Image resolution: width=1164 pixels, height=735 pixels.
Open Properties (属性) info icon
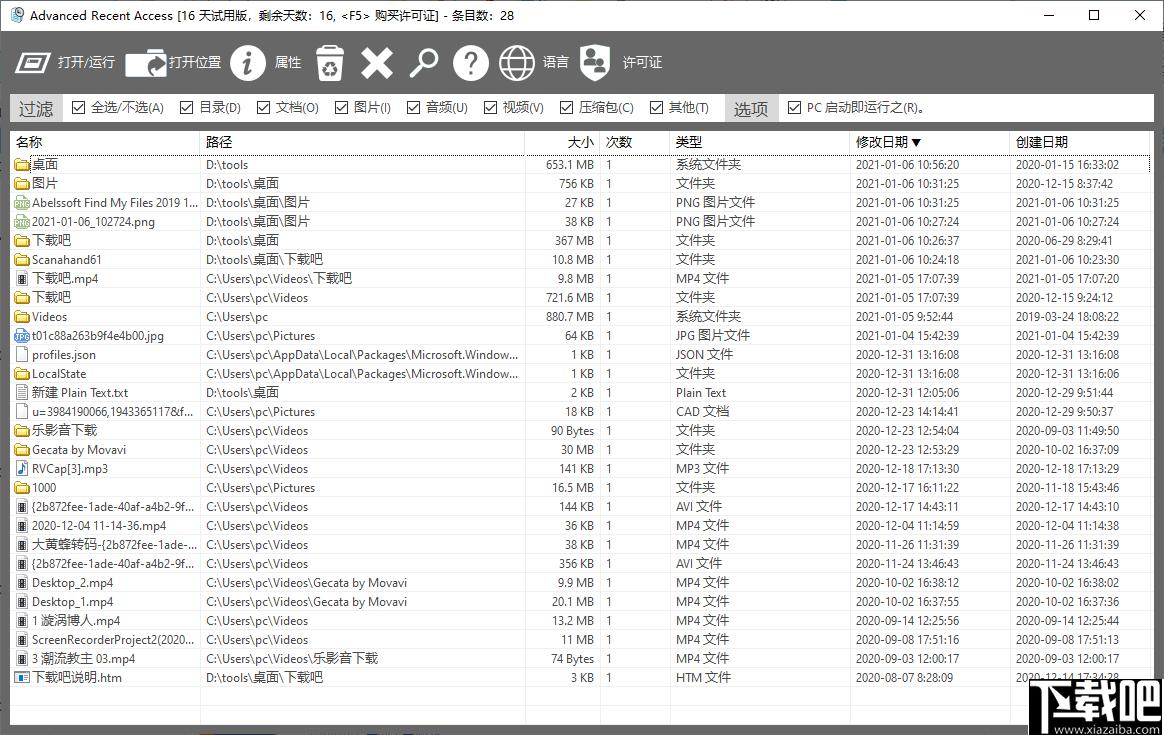(247, 63)
